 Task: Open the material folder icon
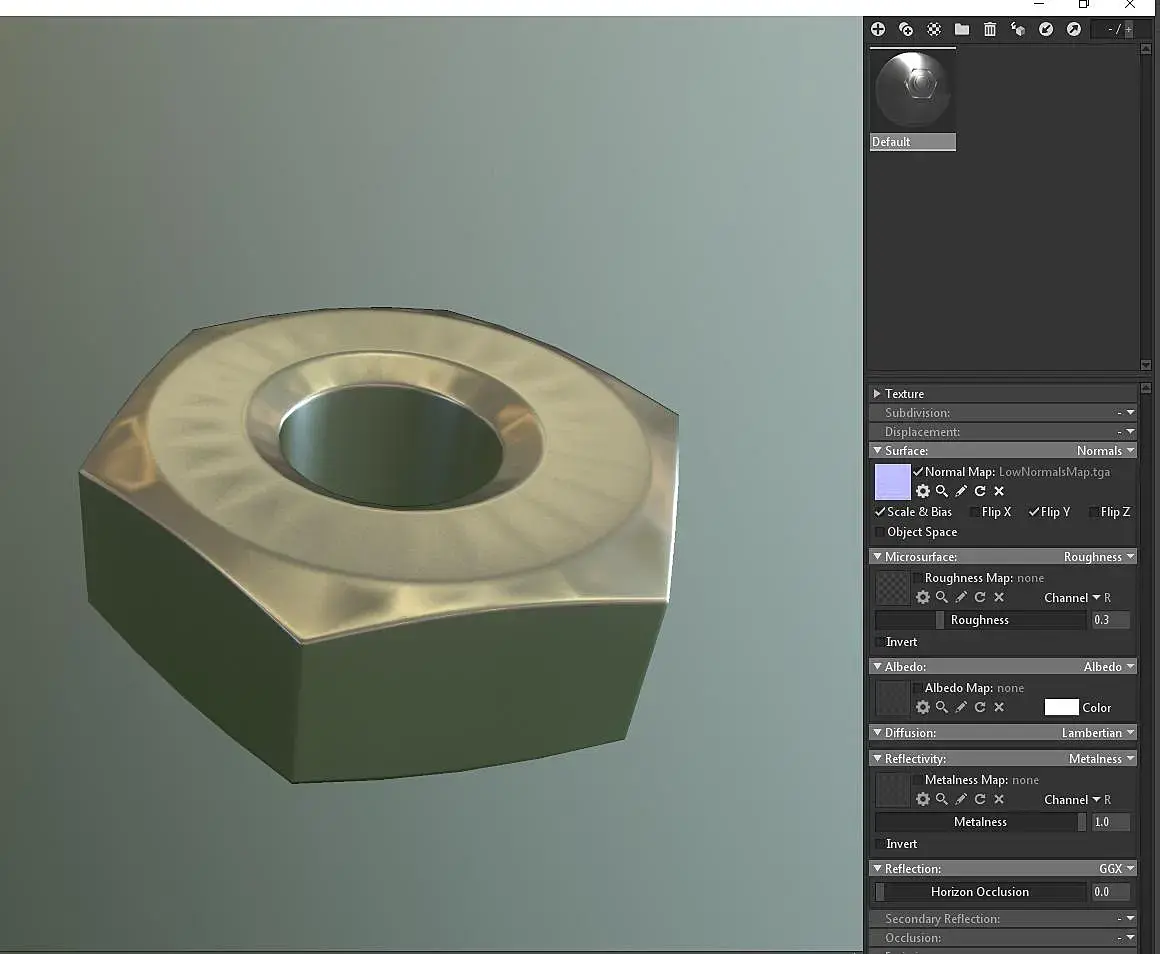coord(962,29)
